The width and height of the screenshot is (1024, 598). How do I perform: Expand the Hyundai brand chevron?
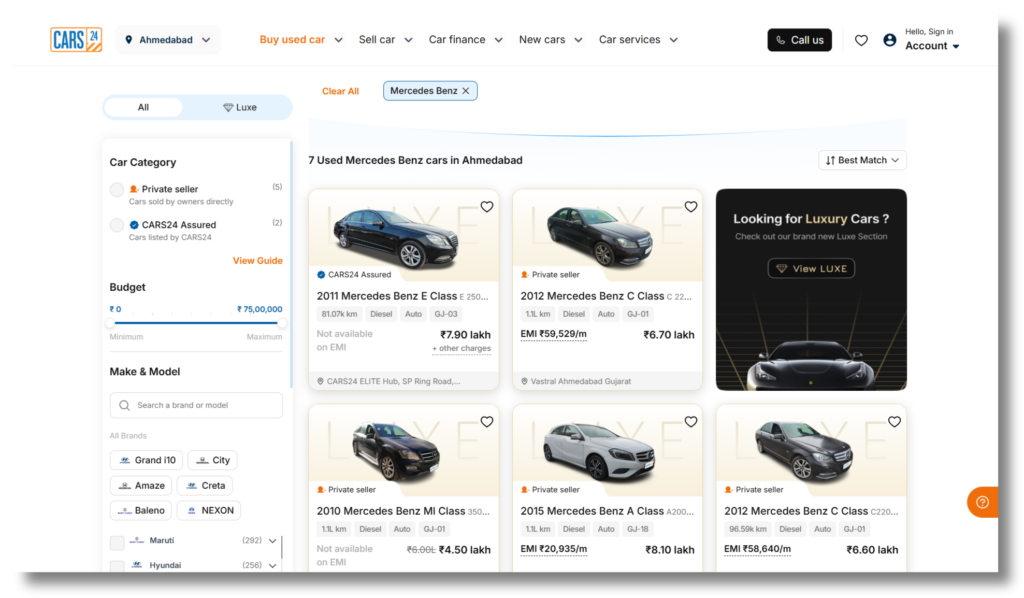[x=271, y=565]
